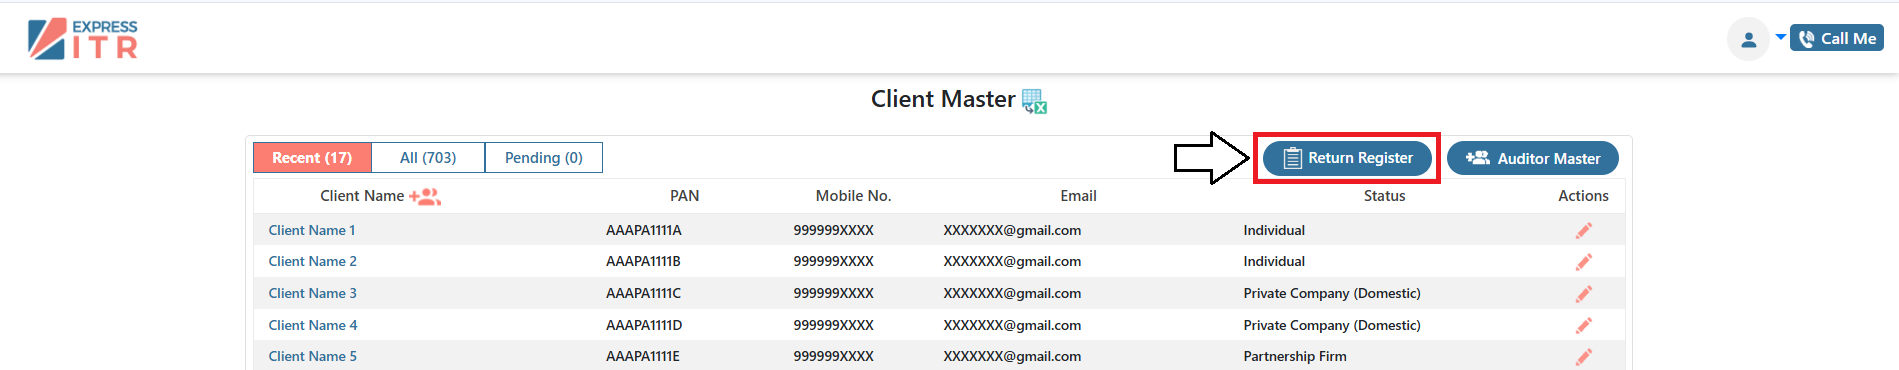
Task: Click Partnership Firm status for Client Name 5
Action: pyautogui.click(x=1295, y=356)
